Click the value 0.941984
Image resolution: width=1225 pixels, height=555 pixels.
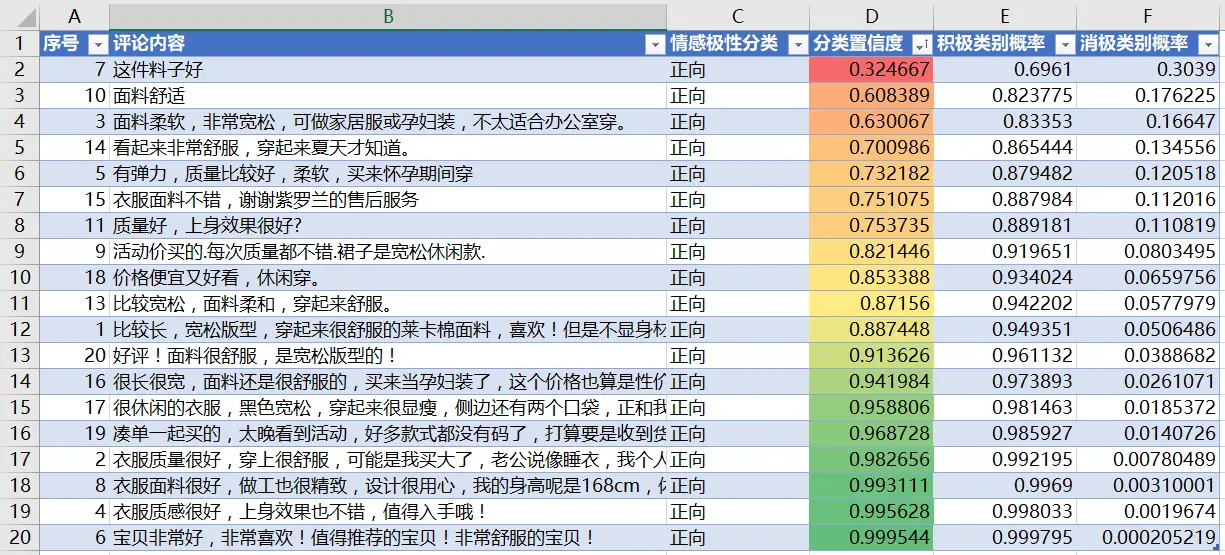[x=872, y=382]
